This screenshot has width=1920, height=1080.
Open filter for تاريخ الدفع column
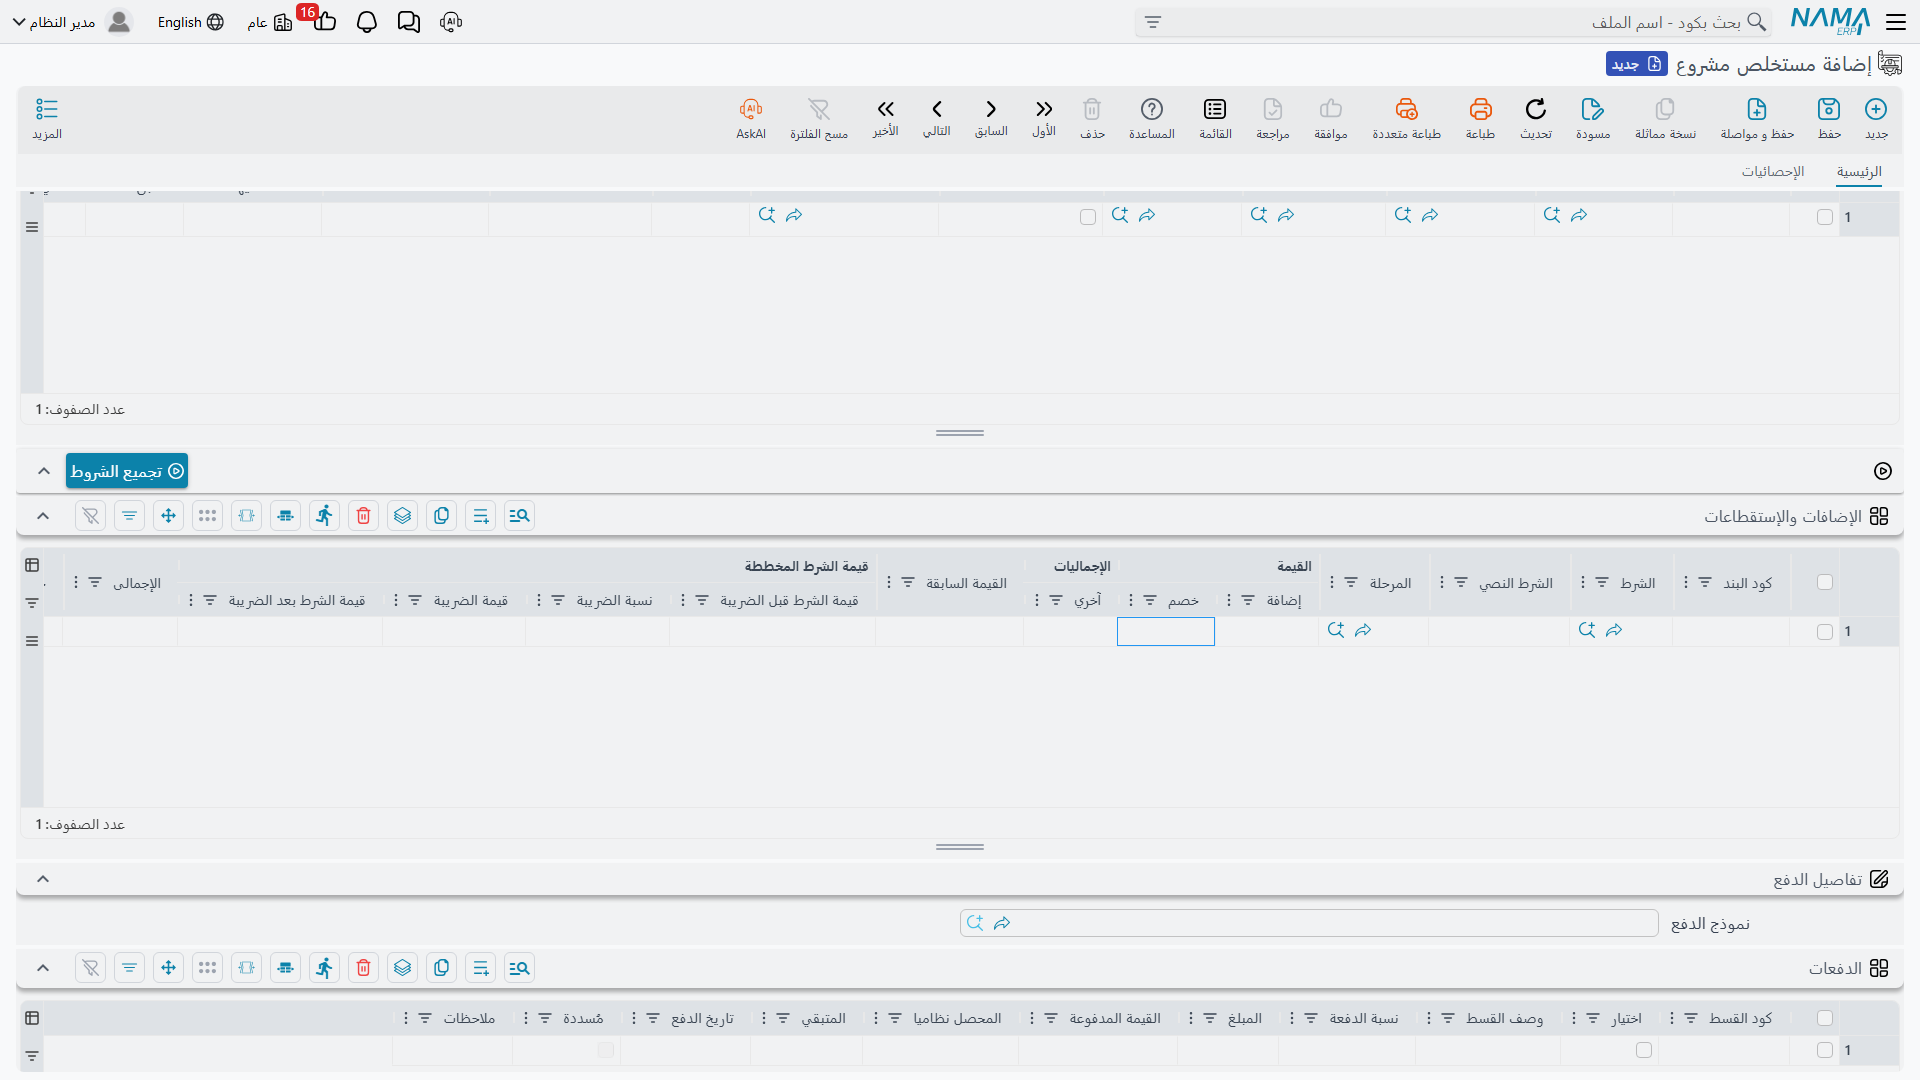(x=653, y=1018)
